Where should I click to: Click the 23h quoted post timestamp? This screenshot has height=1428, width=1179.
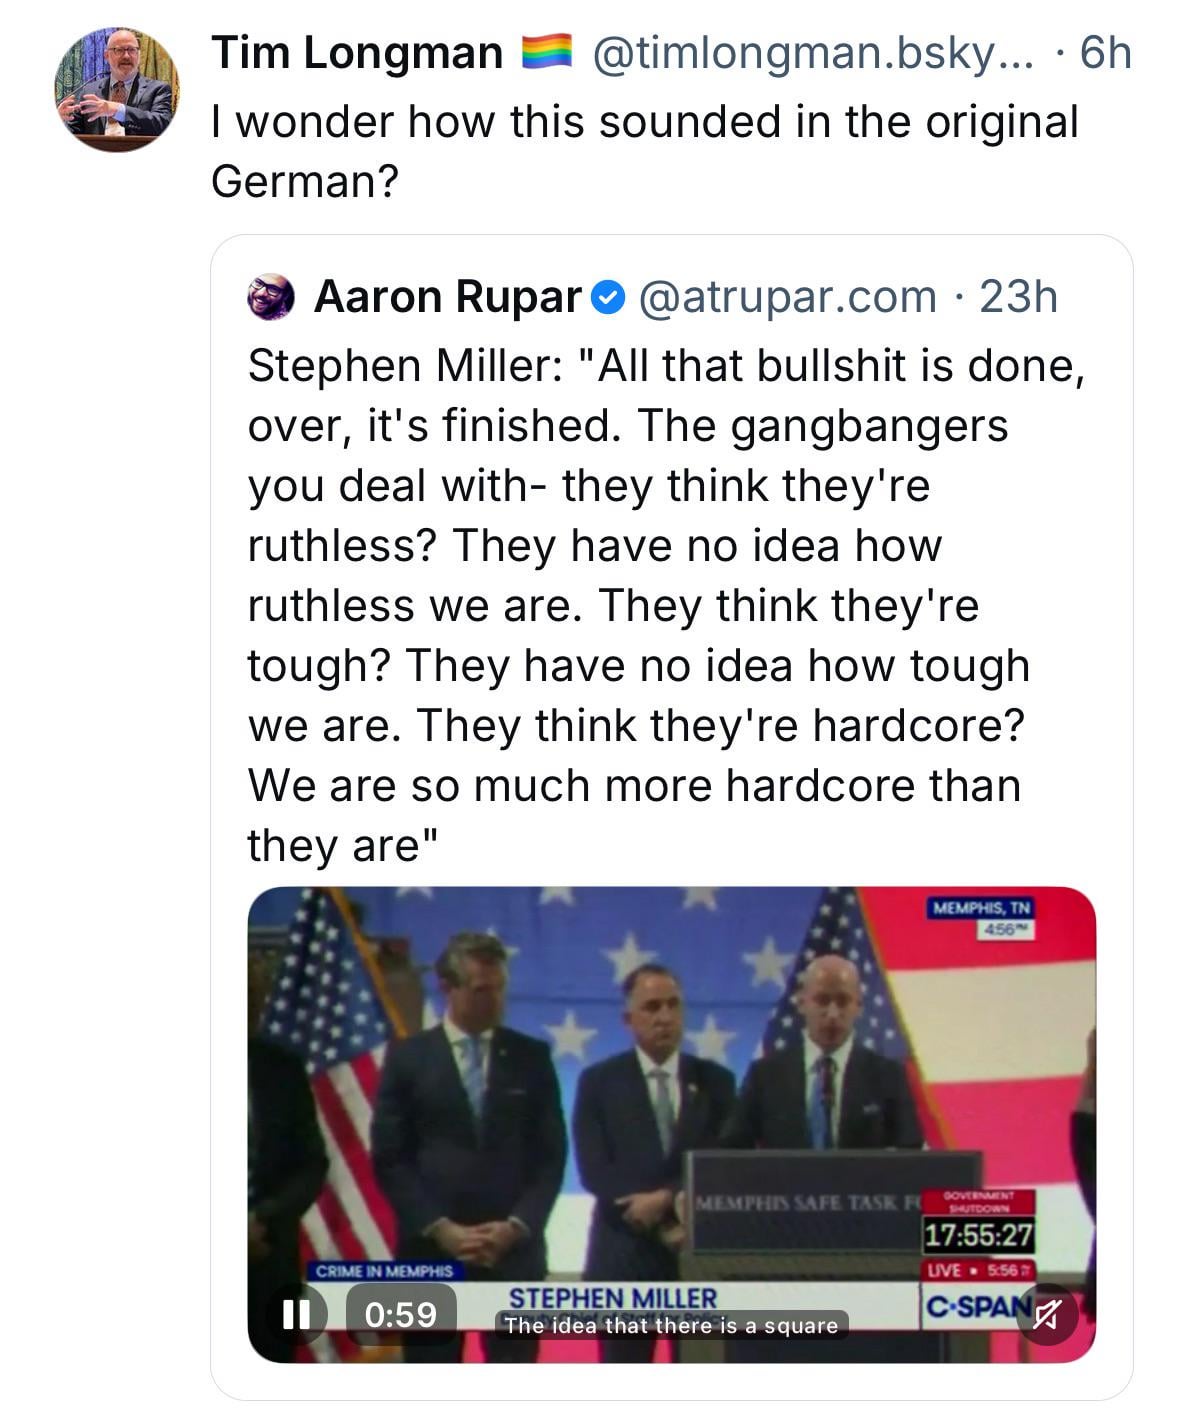tap(1017, 297)
